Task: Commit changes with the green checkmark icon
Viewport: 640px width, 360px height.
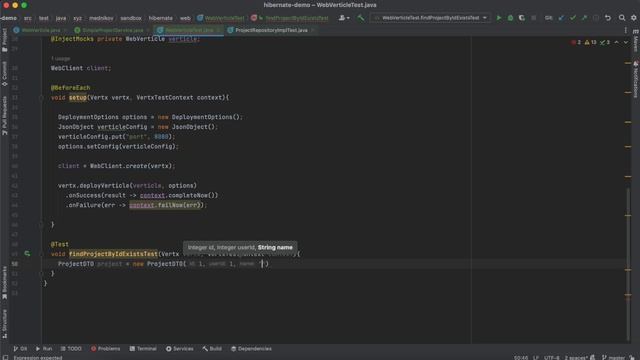Action: point(573,18)
